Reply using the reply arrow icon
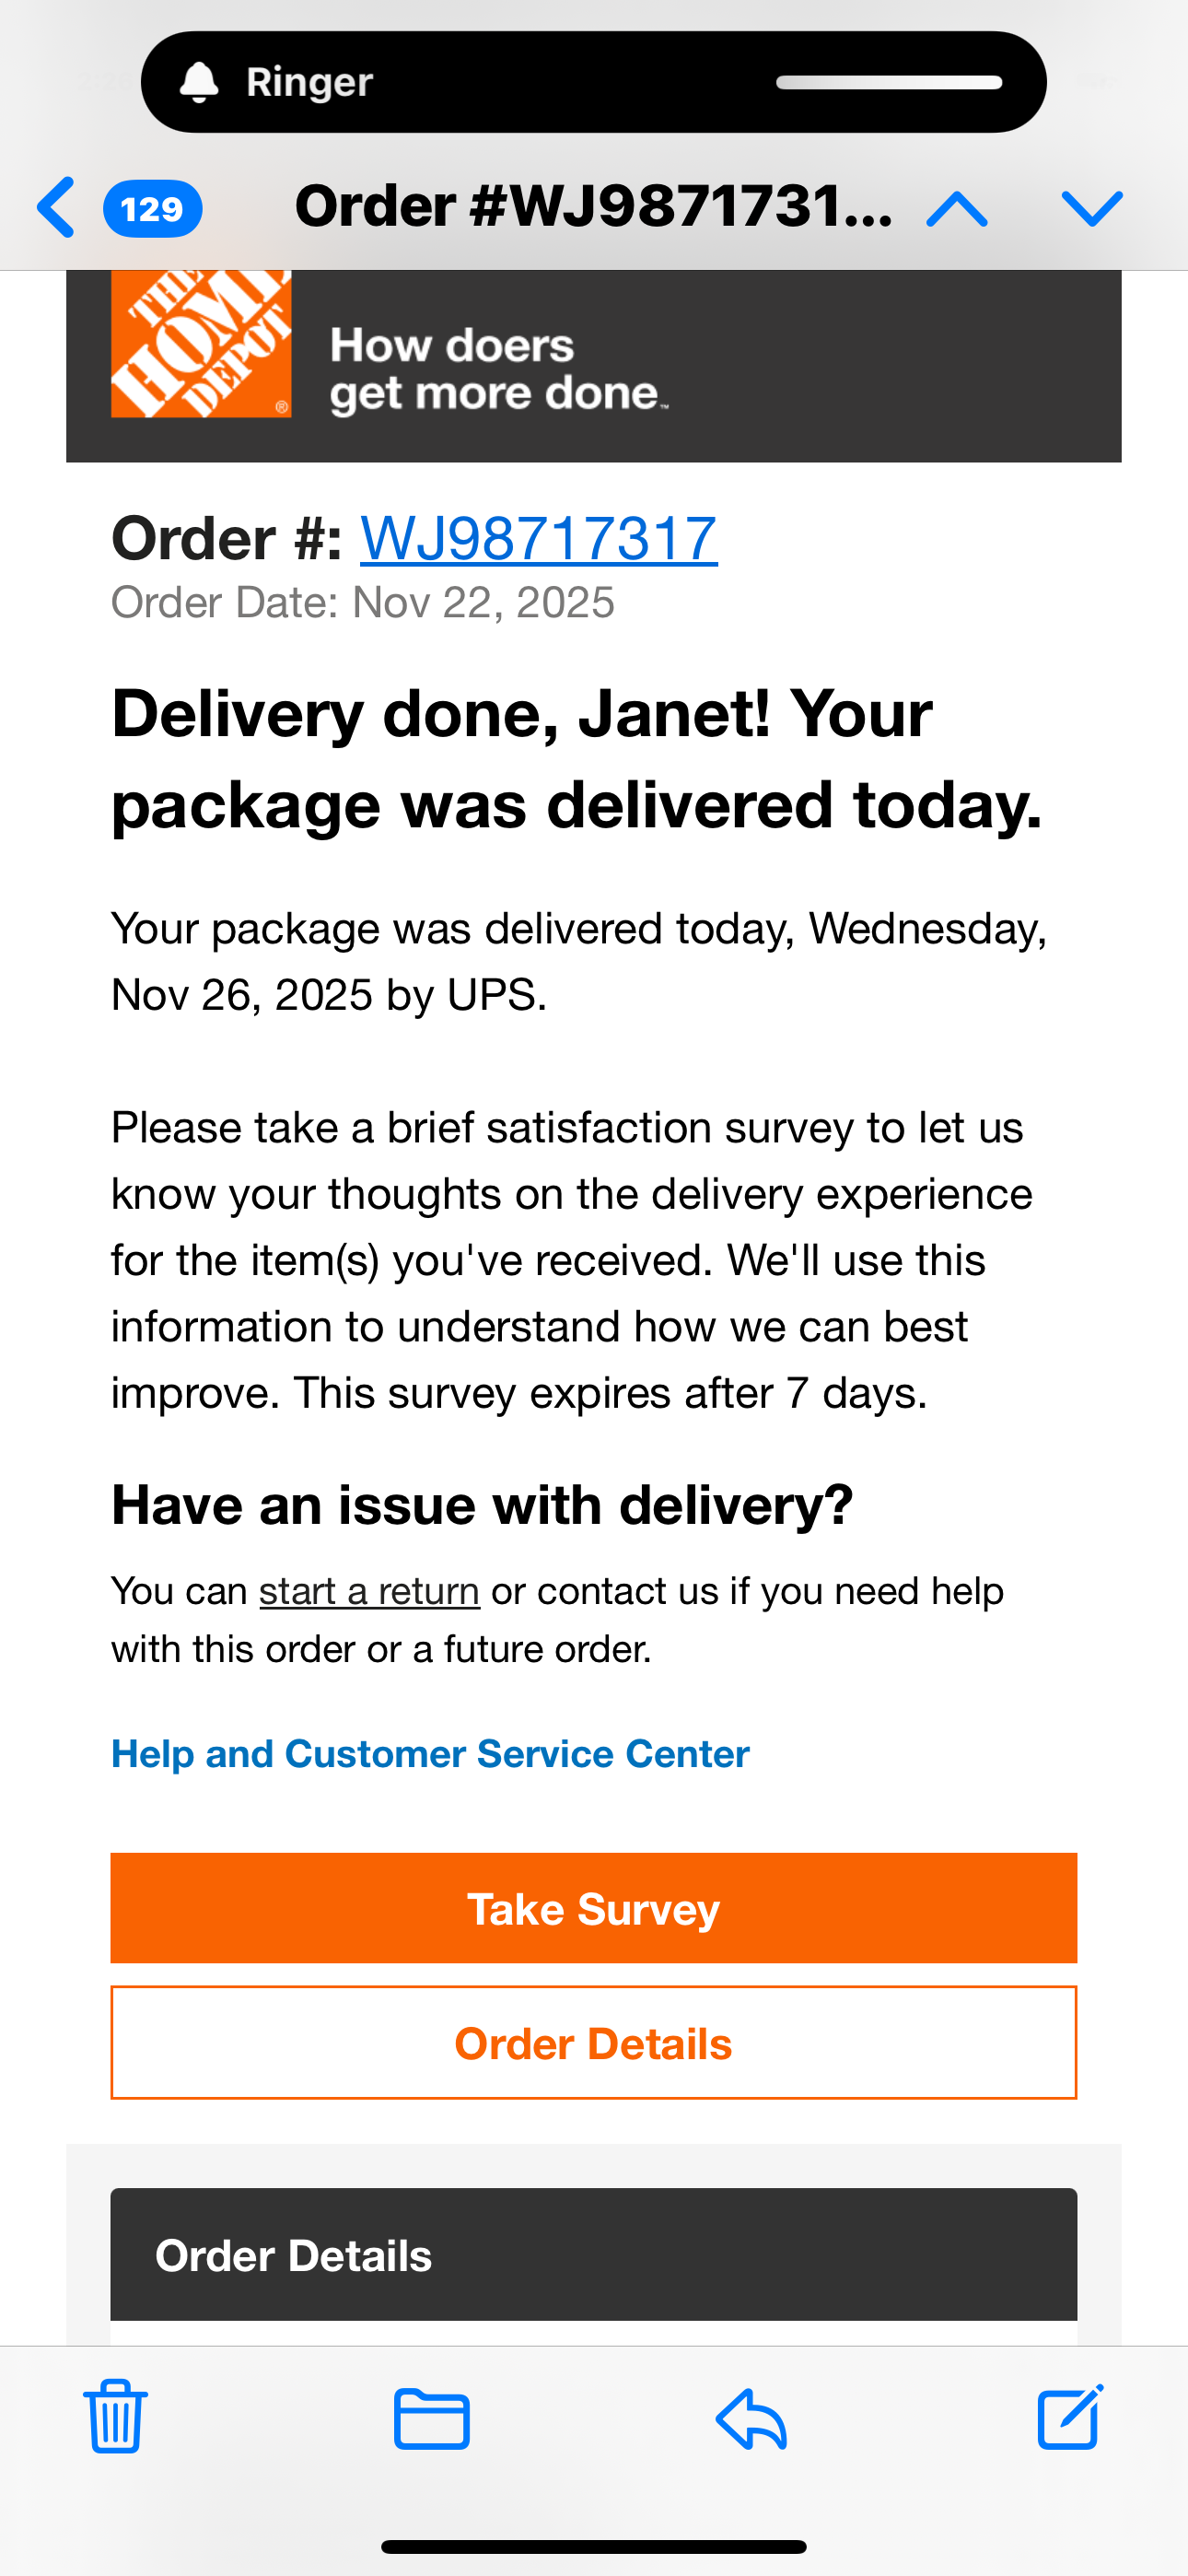Screen dimensions: 1188x2576 pyautogui.click(x=752, y=2418)
